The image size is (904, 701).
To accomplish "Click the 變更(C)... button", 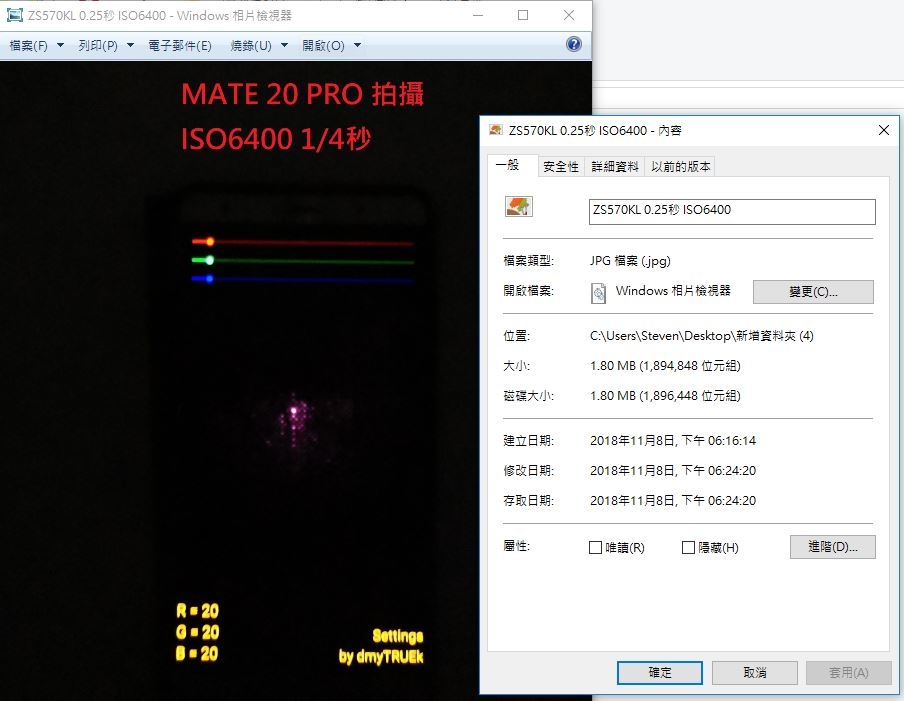I will coord(813,292).
